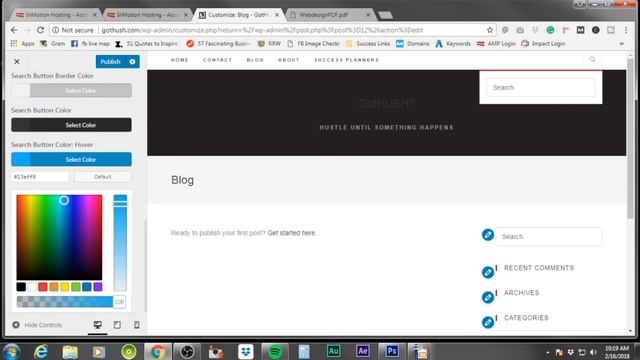This screenshot has width=640, height=360.
Task: Open Chrome three-dot menu
Action: (626, 30)
